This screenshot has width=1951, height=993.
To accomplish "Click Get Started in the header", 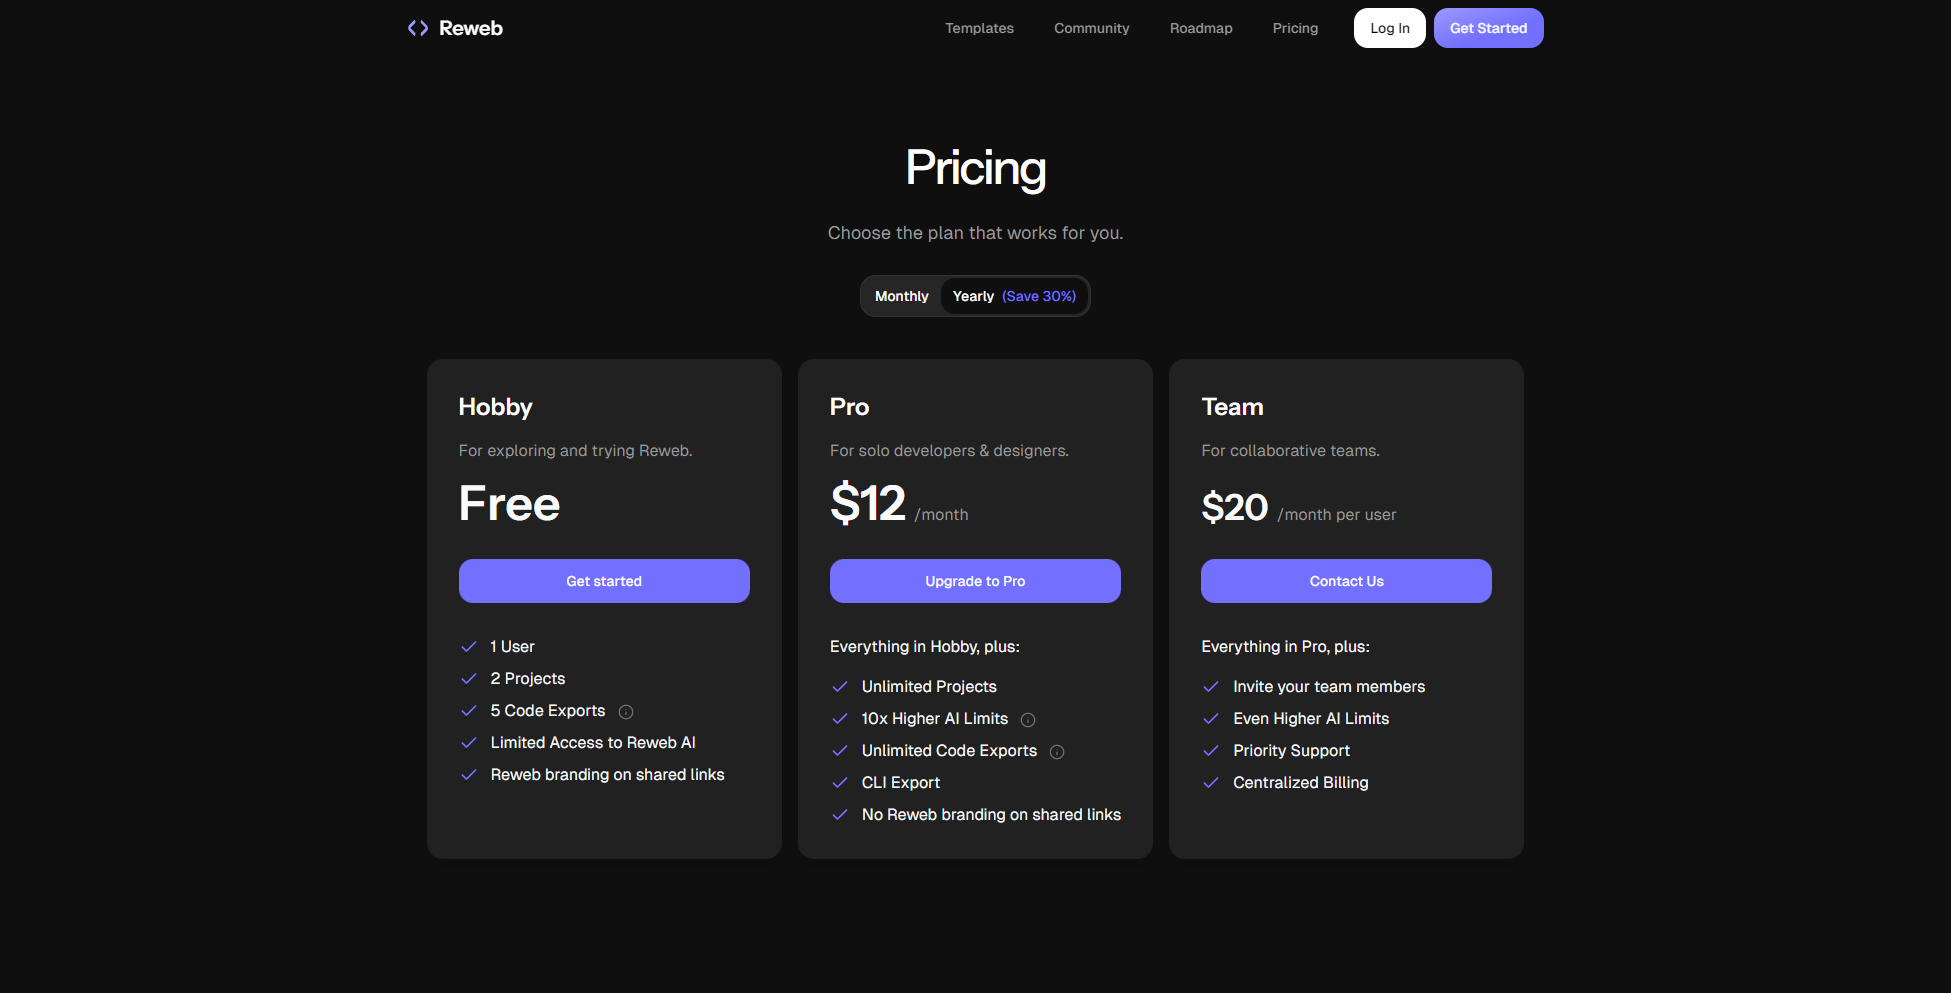I will tap(1488, 28).
